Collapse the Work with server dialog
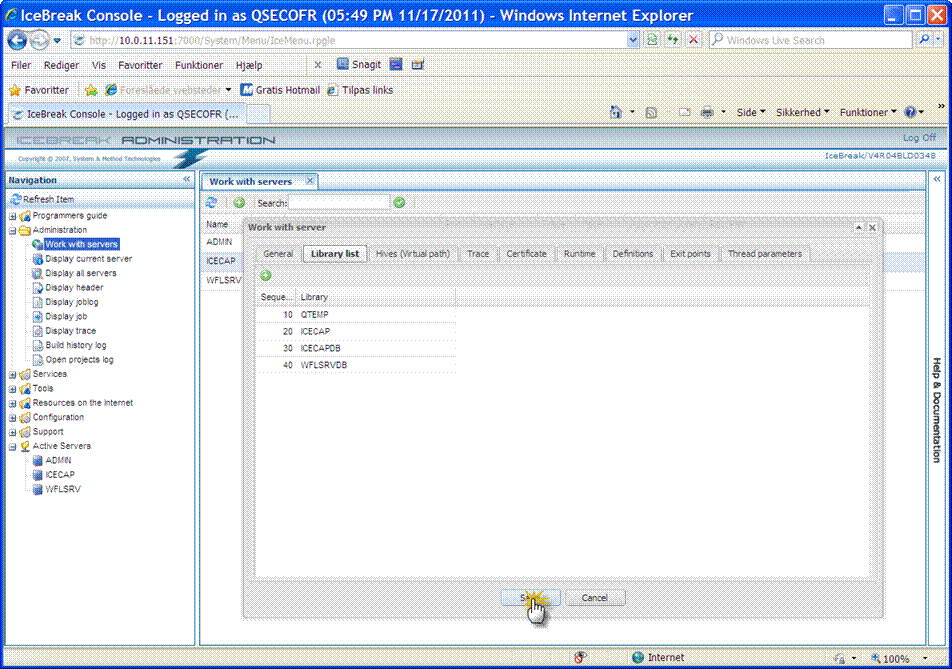The width and height of the screenshot is (952, 669). tap(858, 228)
